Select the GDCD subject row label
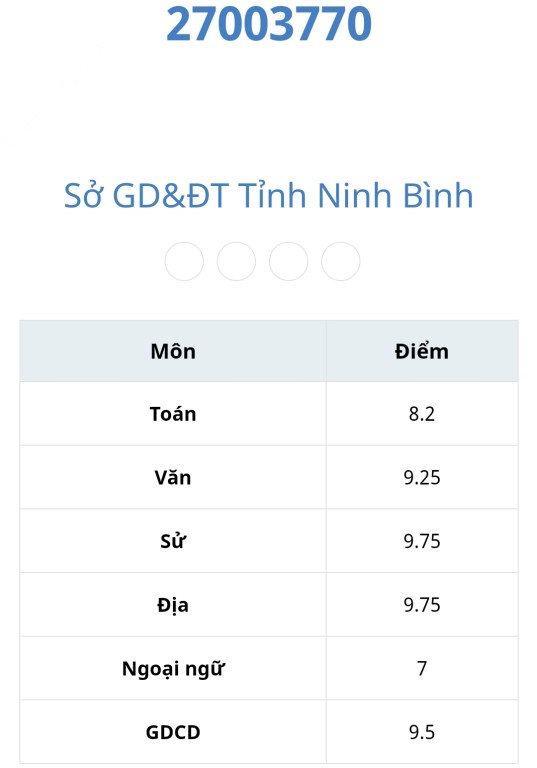Viewport: 537px width, 768px height. [173, 732]
